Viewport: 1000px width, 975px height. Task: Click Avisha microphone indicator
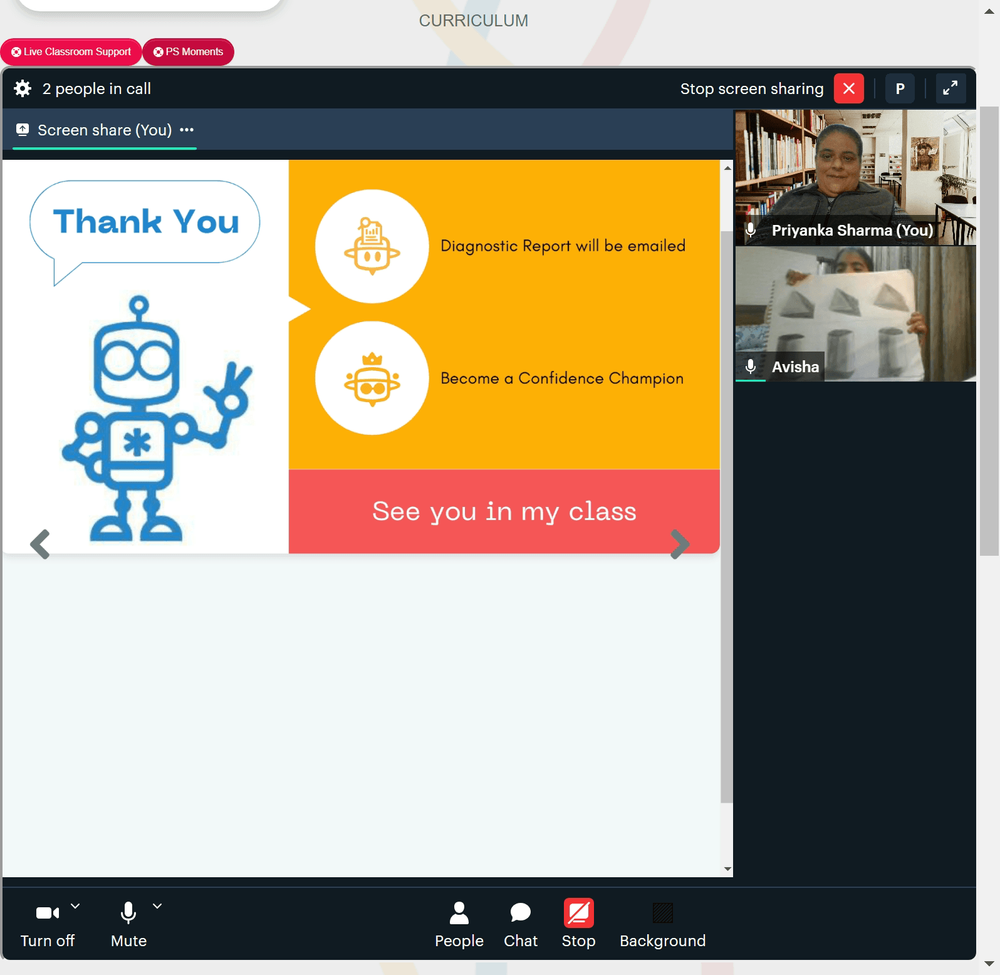point(751,367)
